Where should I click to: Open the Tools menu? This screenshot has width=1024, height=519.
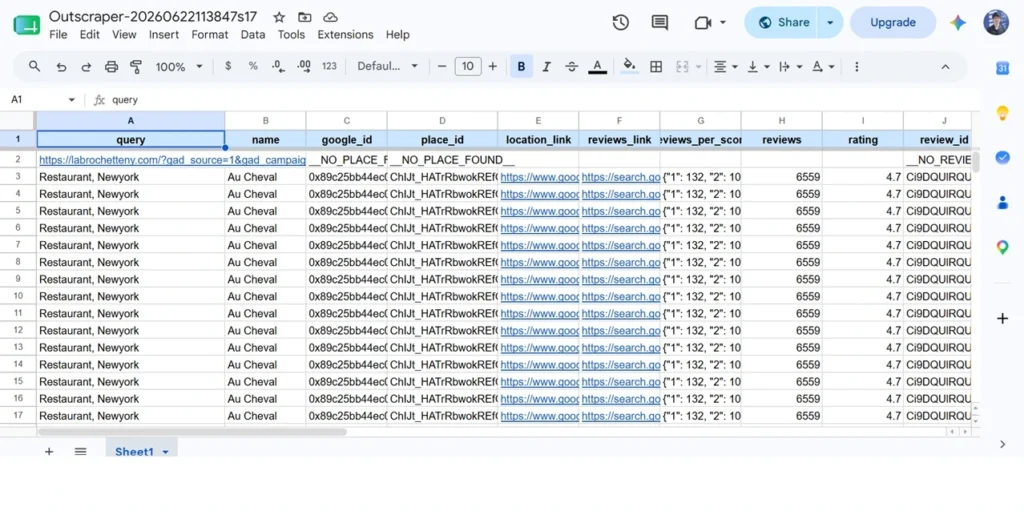click(x=291, y=35)
